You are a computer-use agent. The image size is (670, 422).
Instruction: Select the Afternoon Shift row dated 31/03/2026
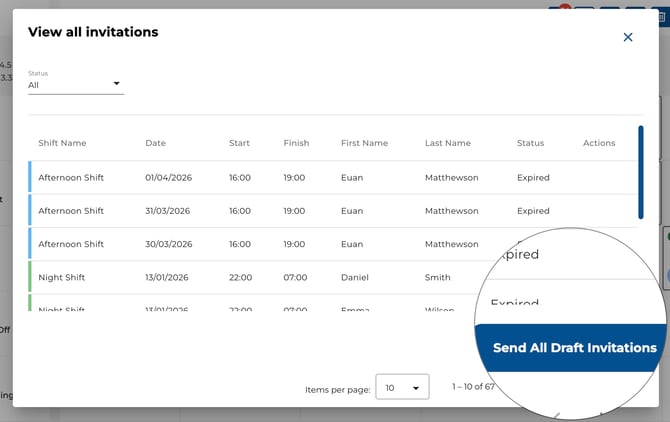tap(300, 211)
